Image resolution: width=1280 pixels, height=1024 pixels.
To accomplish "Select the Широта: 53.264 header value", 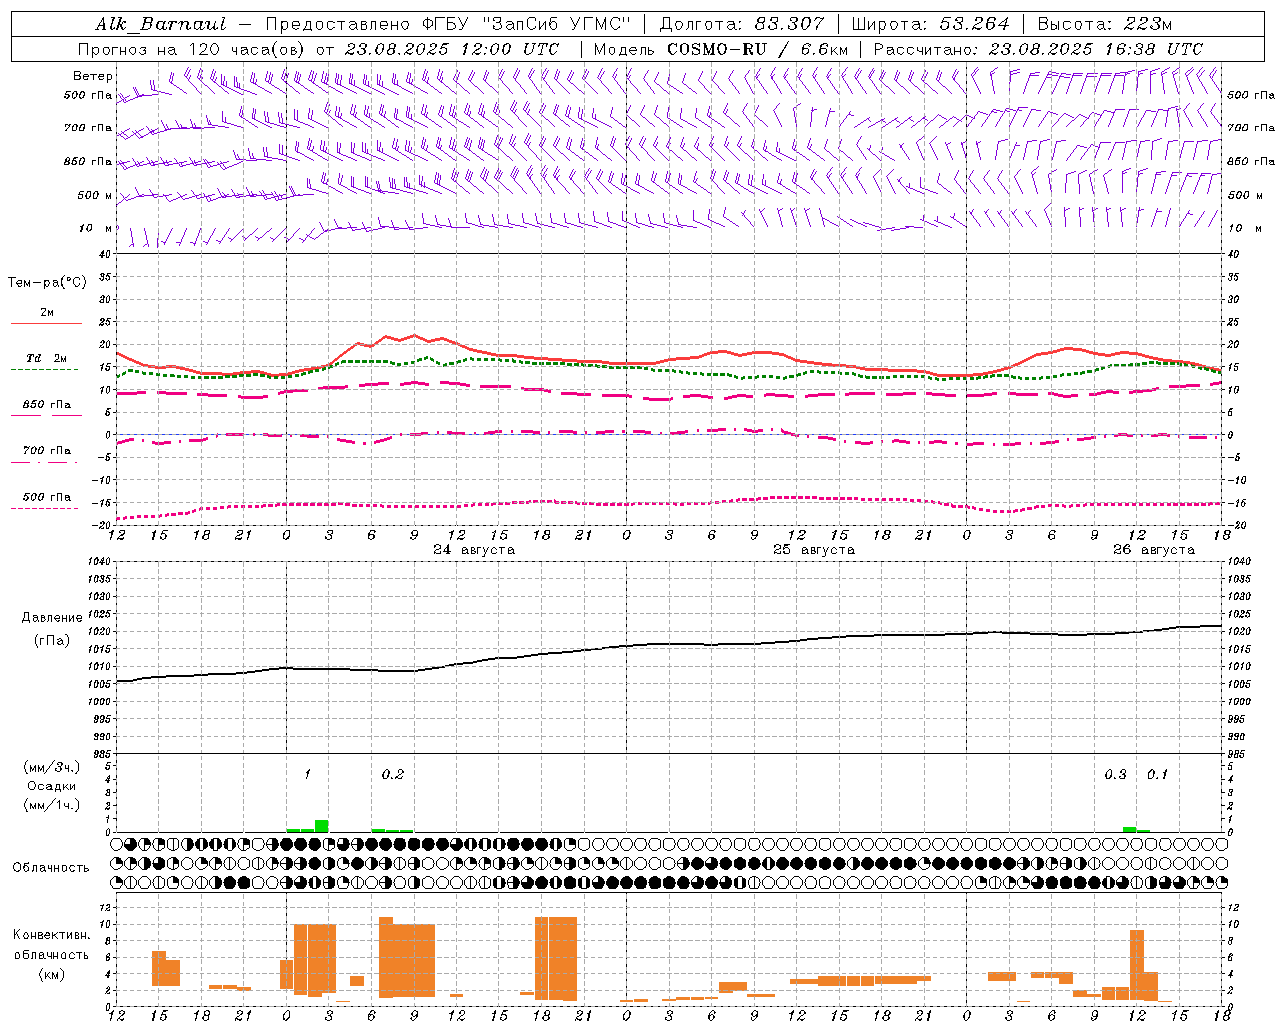I will [x=930, y=24].
